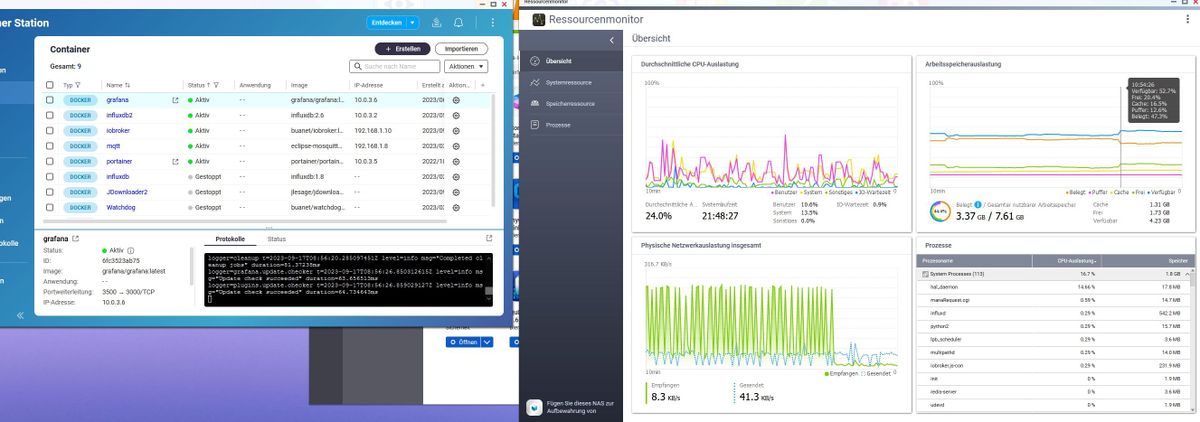Open settings gear for influxdb2 container
This screenshot has height=422, width=1200.
456,115
